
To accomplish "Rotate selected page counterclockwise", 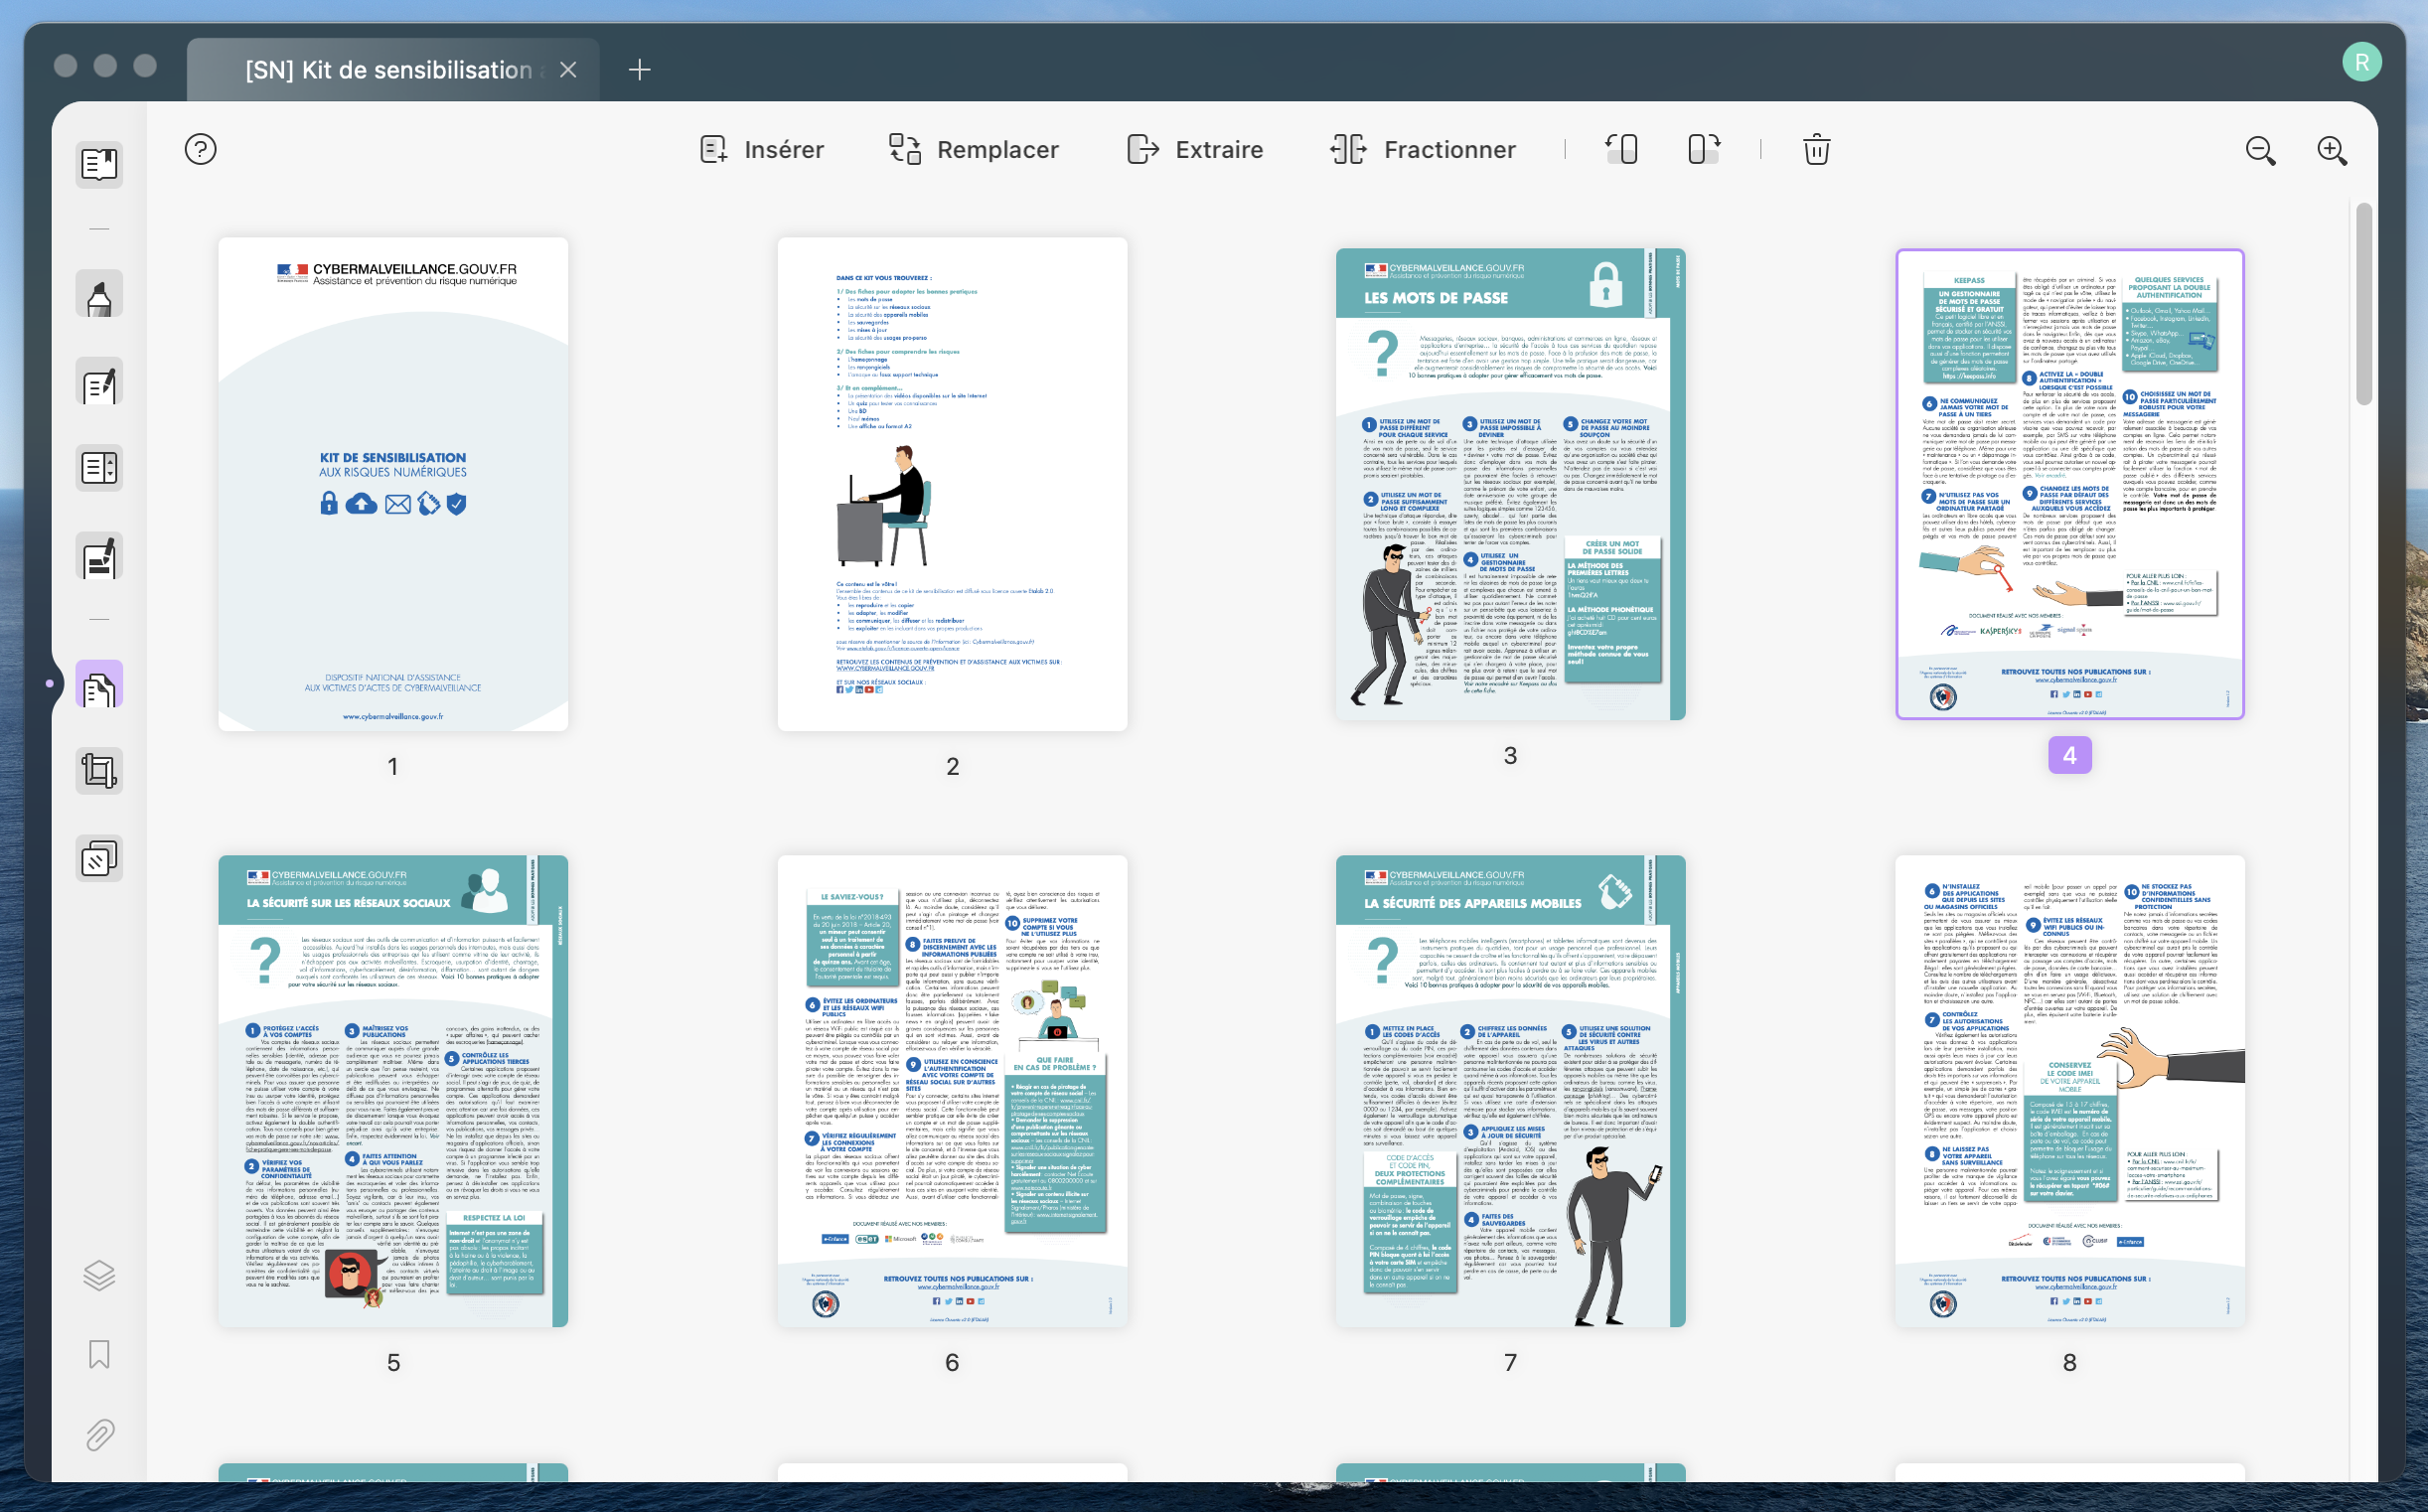I will tap(1621, 150).
